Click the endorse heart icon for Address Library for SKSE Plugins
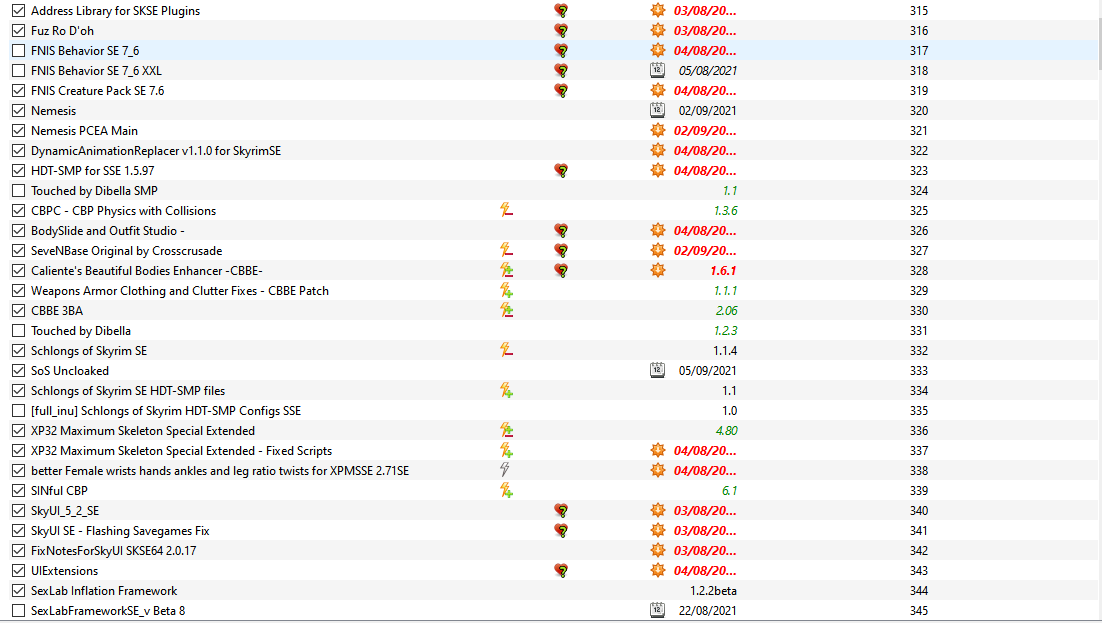 coord(561,11)
